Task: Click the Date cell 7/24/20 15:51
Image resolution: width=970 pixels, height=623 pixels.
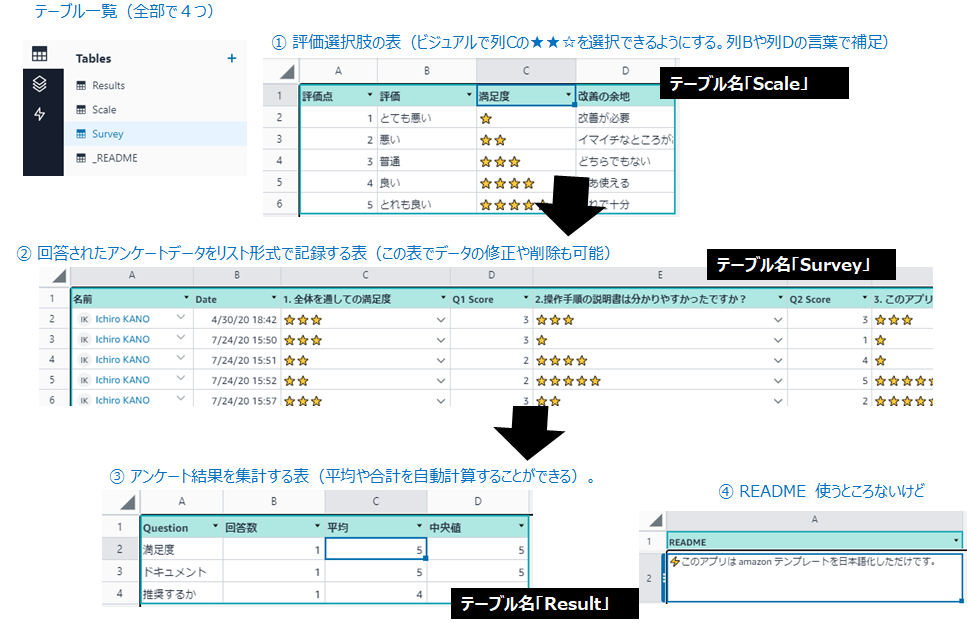Action: [237, 360]
